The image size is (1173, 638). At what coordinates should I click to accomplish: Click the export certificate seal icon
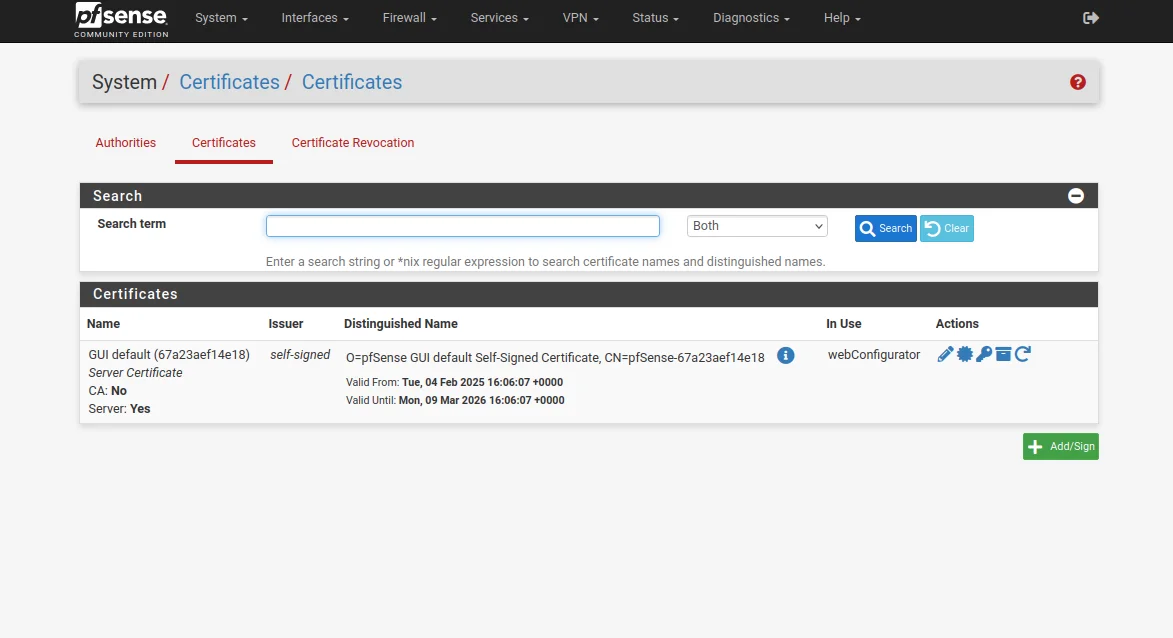point(965,354)
